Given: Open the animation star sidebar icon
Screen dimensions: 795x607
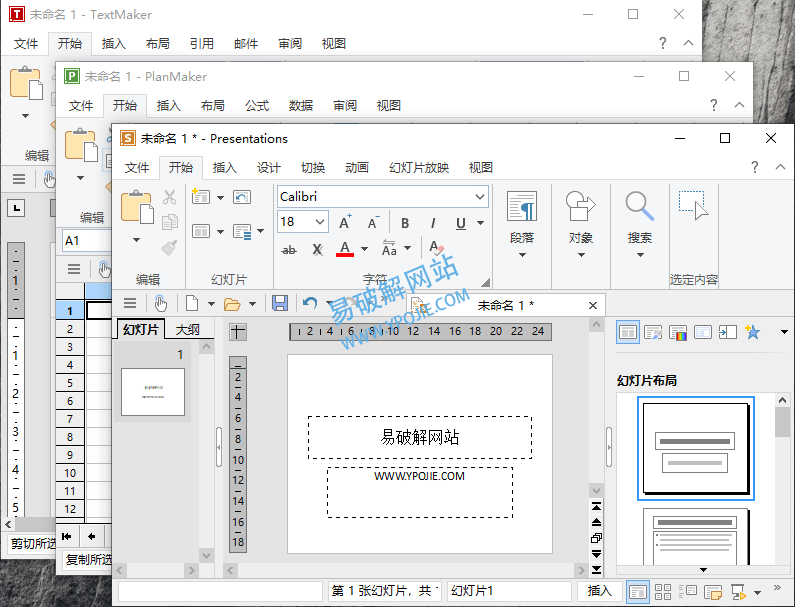Looking at the screenshot, I should [x=752, y=332].
